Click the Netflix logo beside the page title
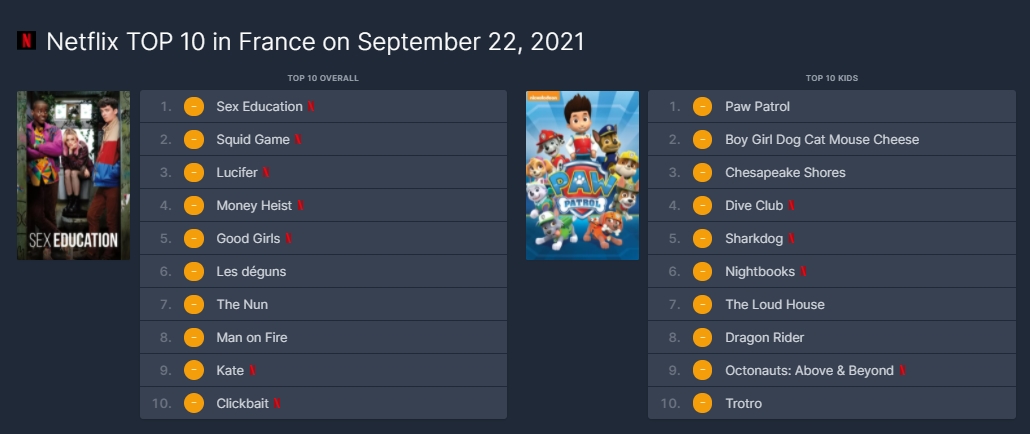Viewport: 1030px width, 434px height. [x=26, y=41]
